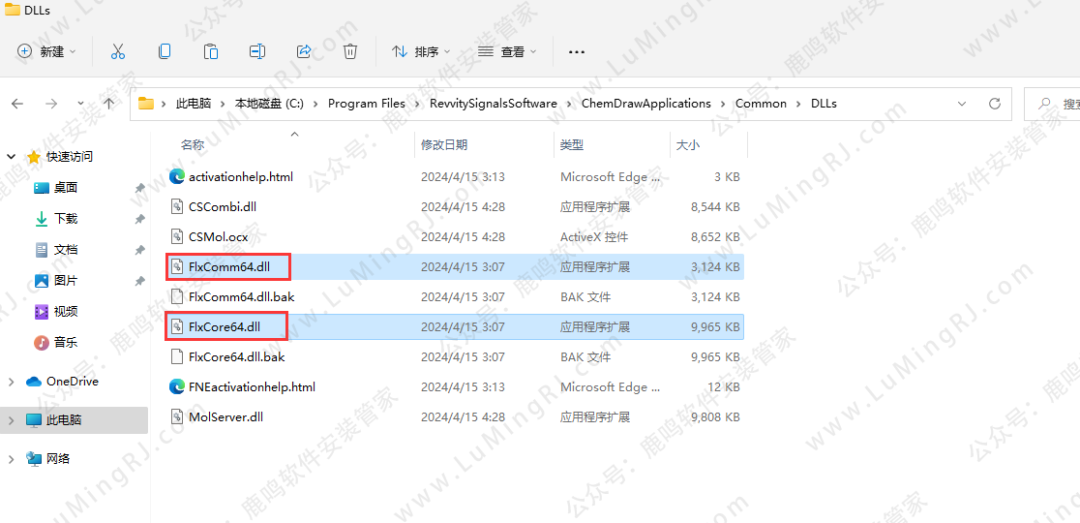
Task: Select 桌面 in Quick access
Action: pyautogui.click(x=66, y=187)
